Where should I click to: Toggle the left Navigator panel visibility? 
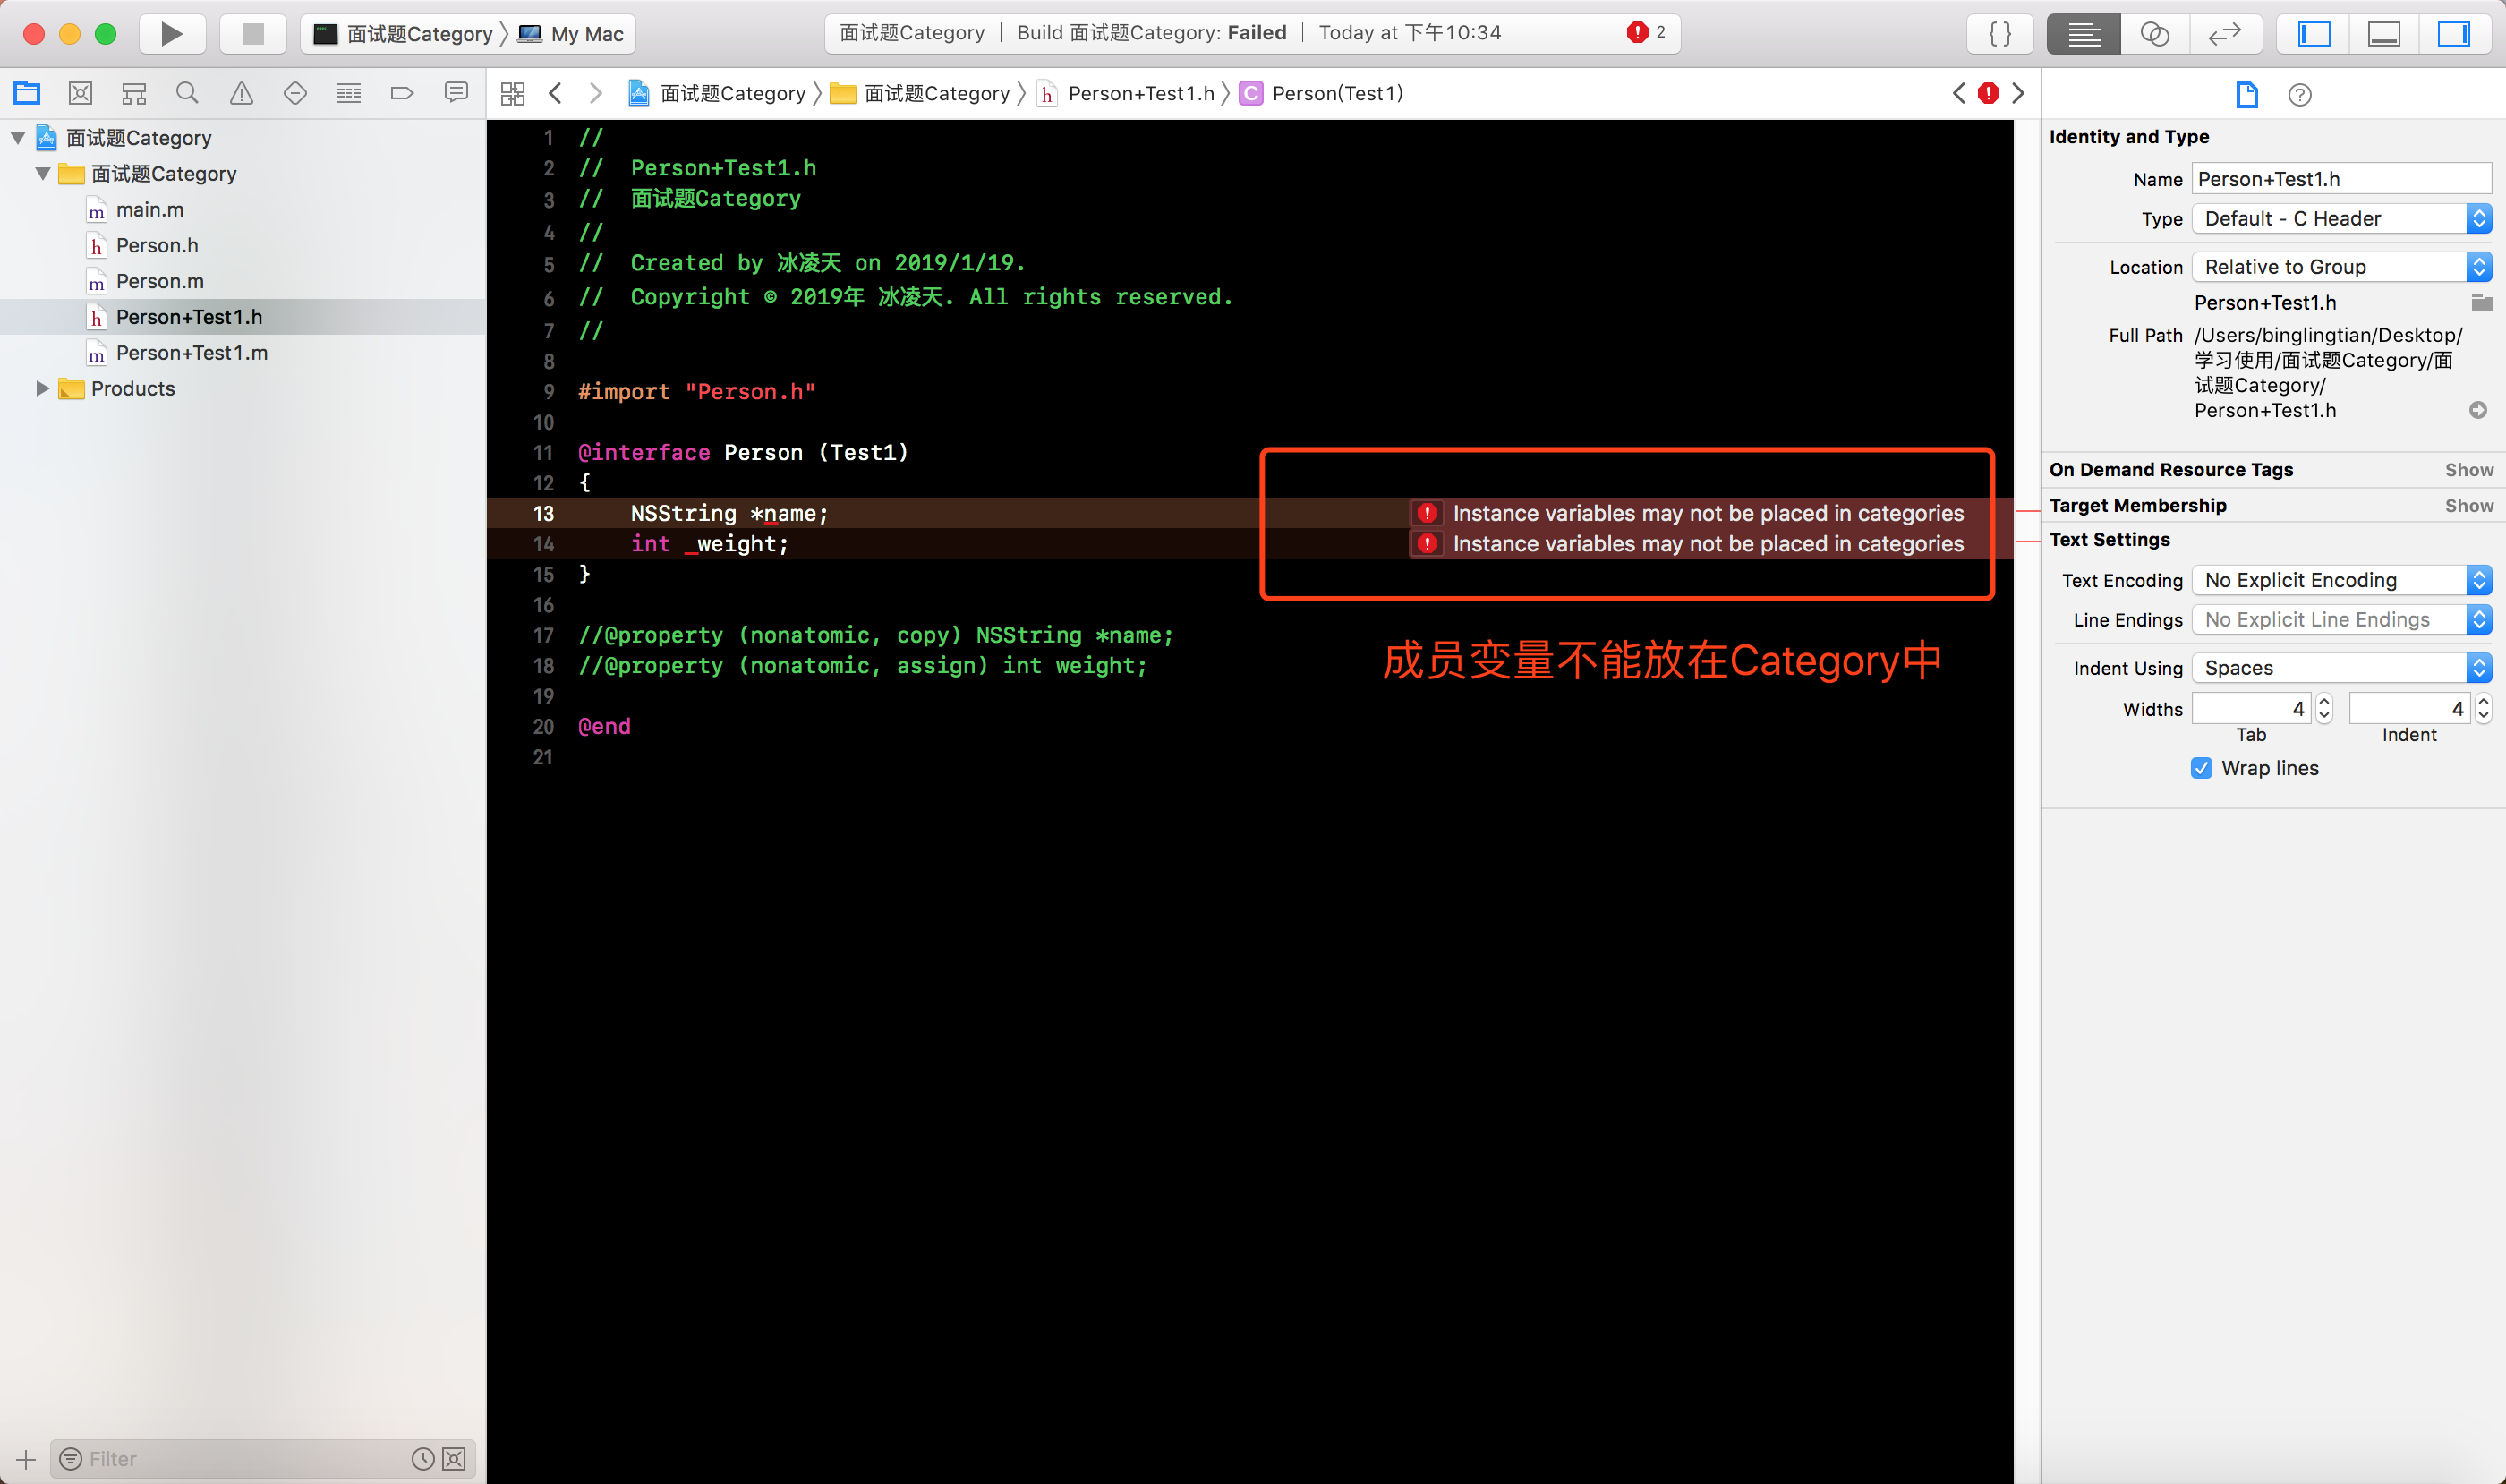[x=2314, y=34]
